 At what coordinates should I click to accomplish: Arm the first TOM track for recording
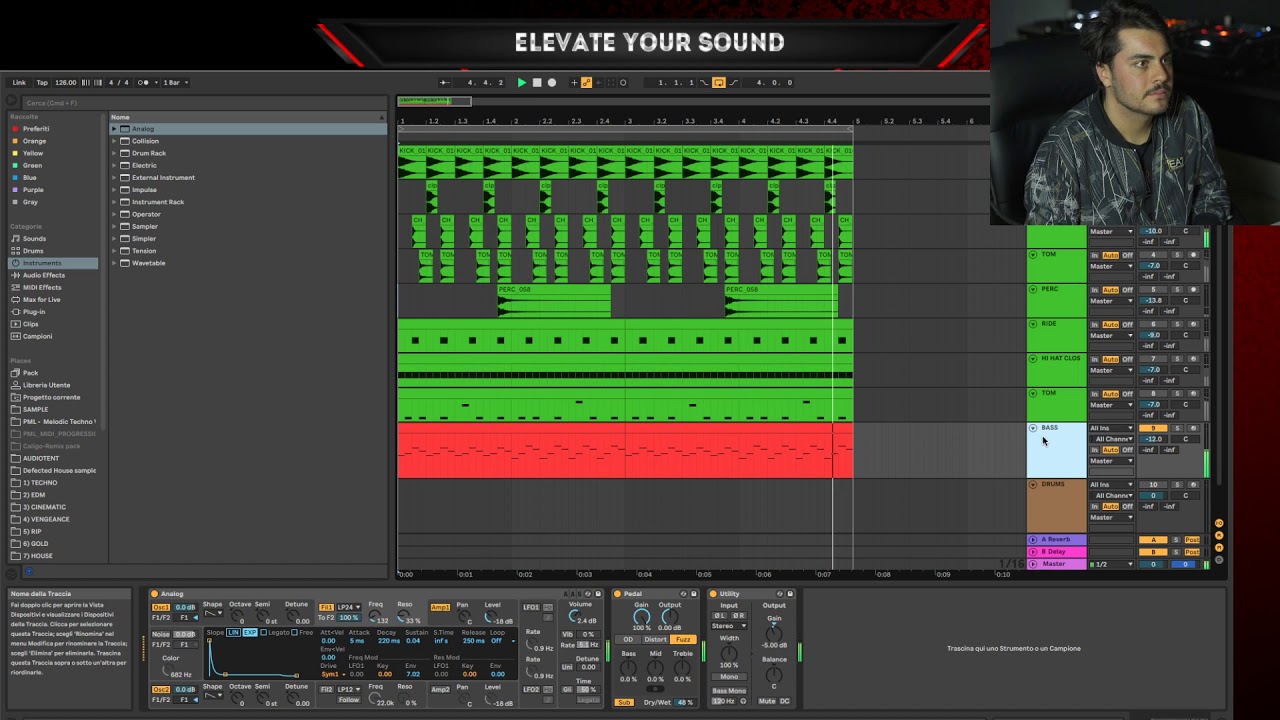1193,255
